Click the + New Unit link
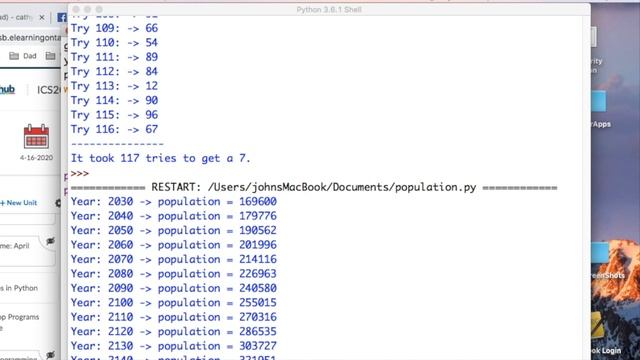 point(19,203)
